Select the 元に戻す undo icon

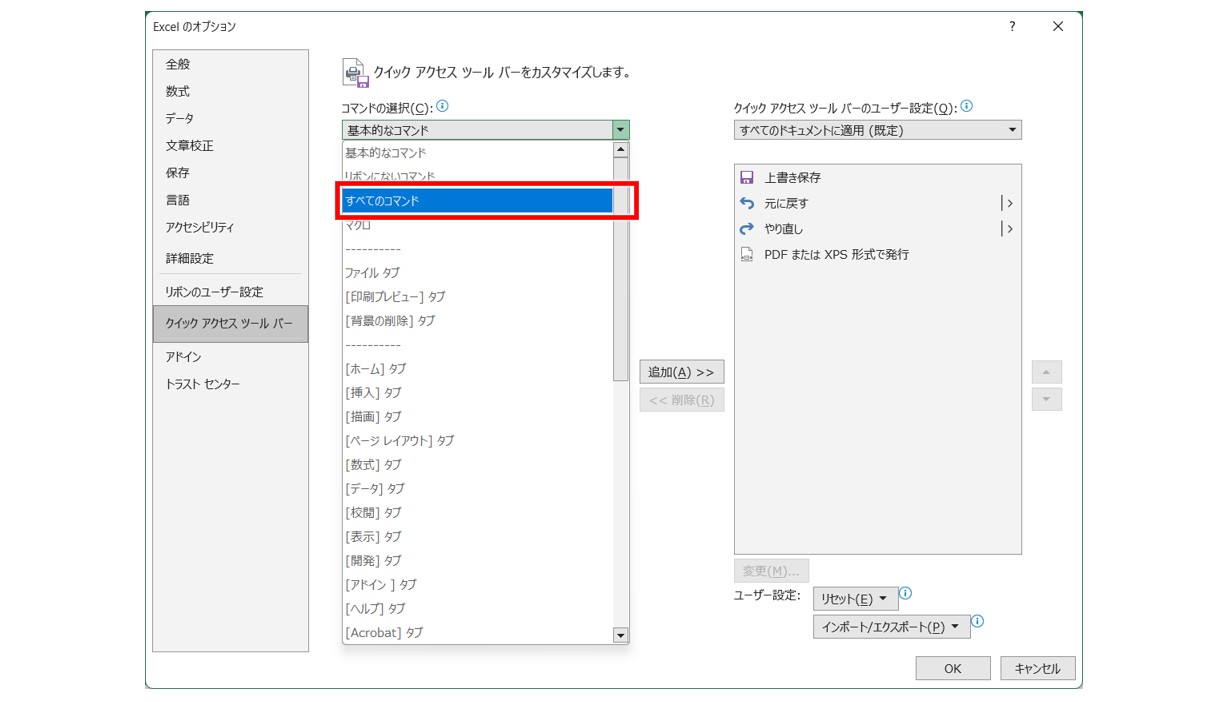[x=746, y=203]
